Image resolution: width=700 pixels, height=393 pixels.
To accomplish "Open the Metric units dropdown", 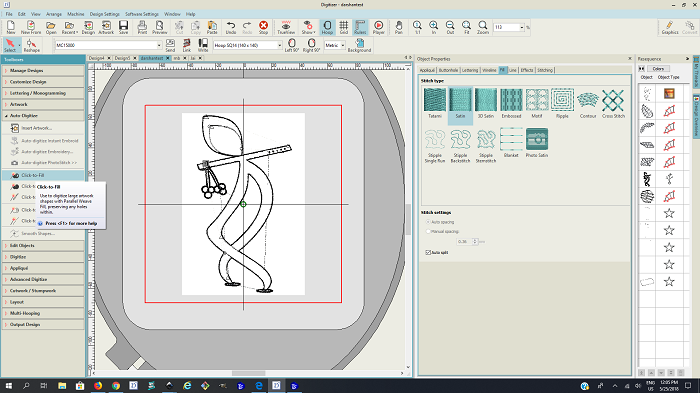I will tap(343, 45).
